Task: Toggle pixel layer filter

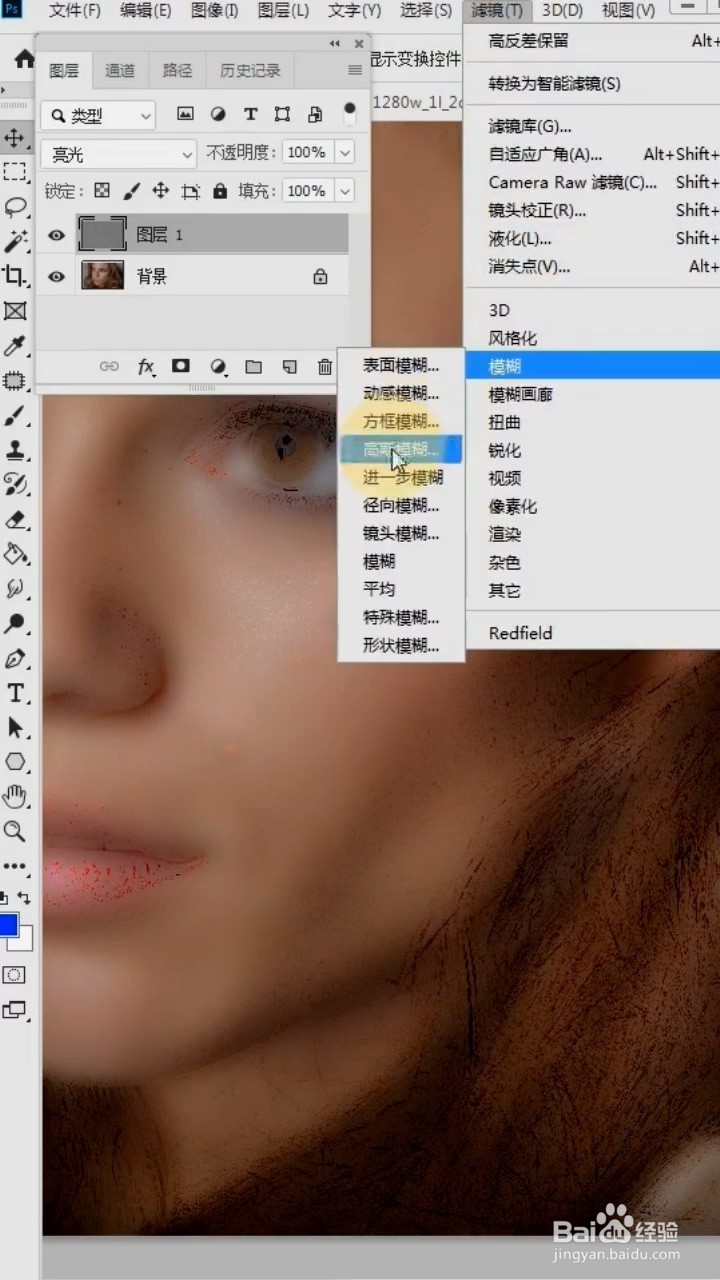Action: [x=185, y=114]
